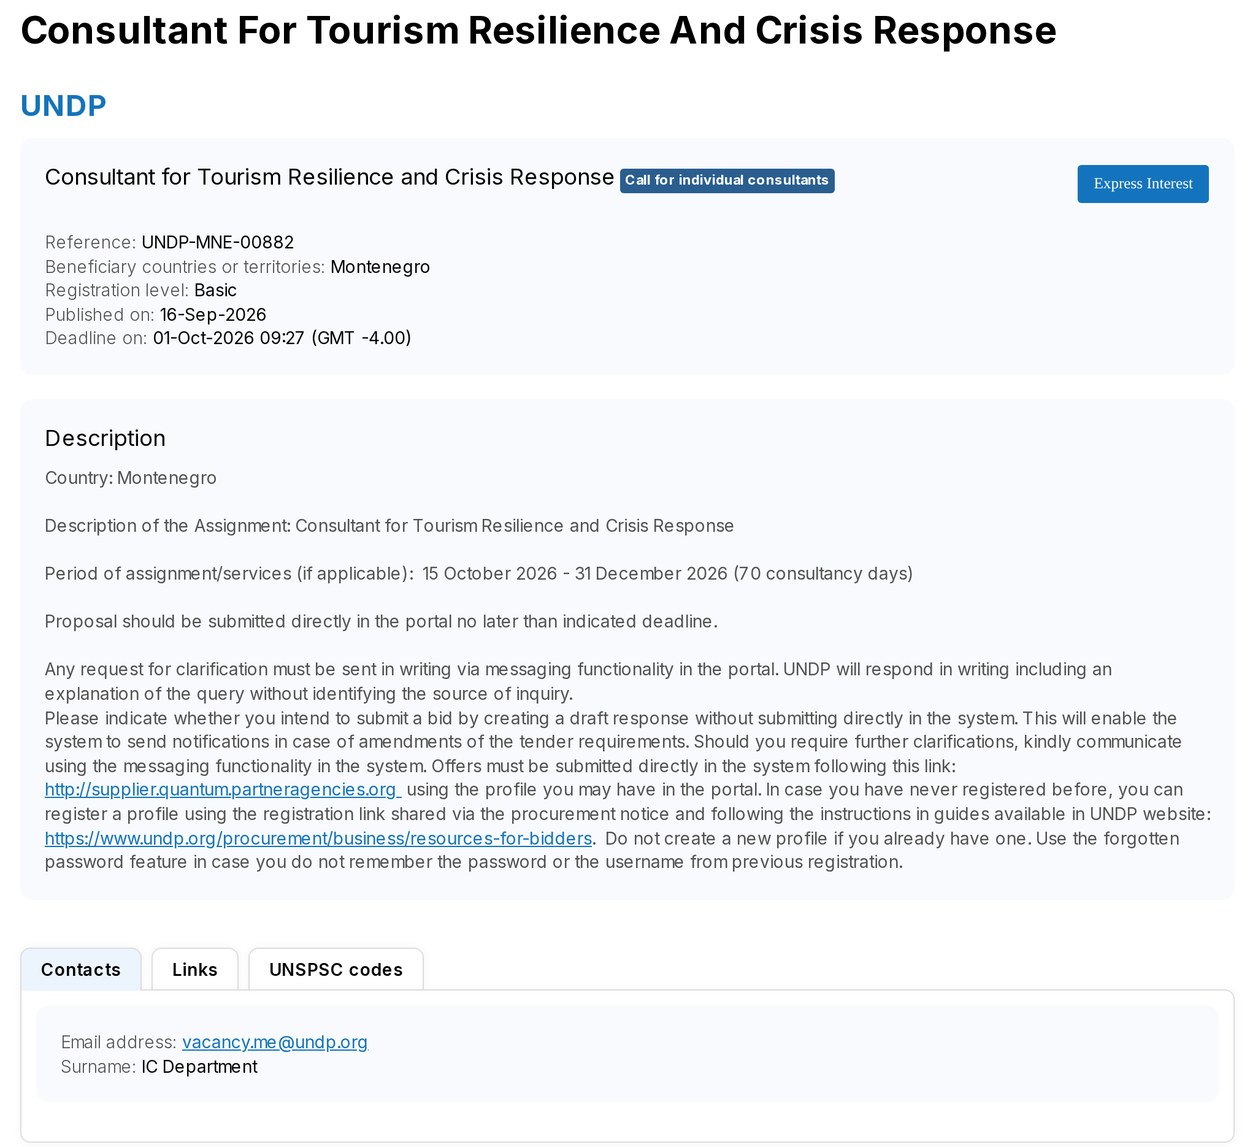This screenshot has width=1250, height=1147.
Task: Click the Registration level Basic value
Action: pyautogui.click(x=215, y=290)
